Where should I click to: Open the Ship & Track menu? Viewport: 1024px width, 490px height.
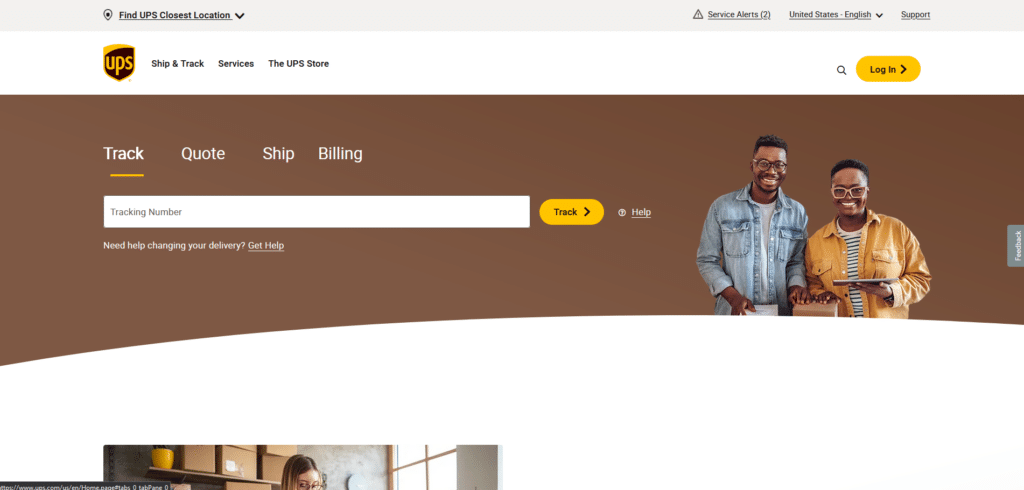pos(178,63)
